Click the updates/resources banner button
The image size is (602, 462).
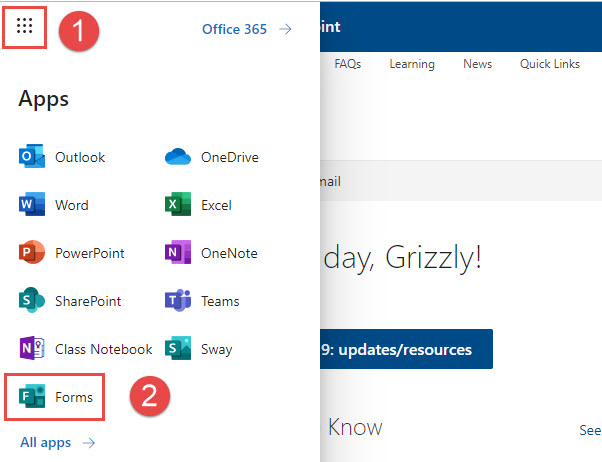407,349
